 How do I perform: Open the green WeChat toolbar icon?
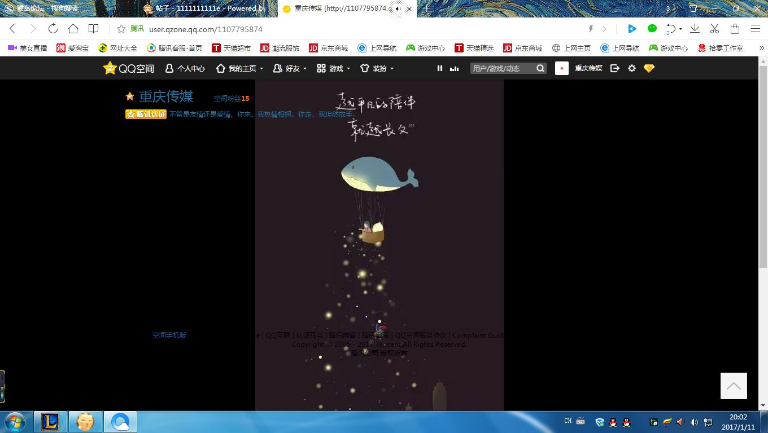(x=652, y=29)
